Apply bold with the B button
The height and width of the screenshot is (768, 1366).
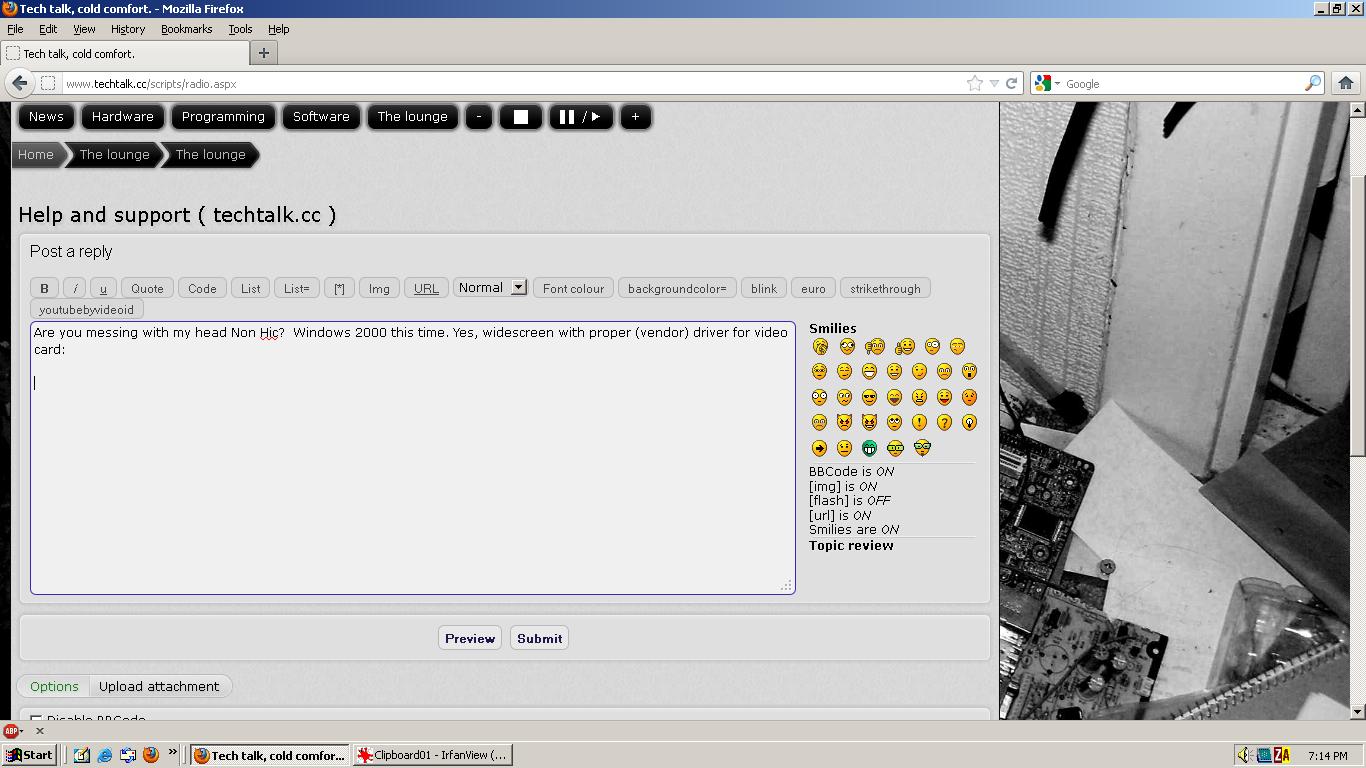44,288
